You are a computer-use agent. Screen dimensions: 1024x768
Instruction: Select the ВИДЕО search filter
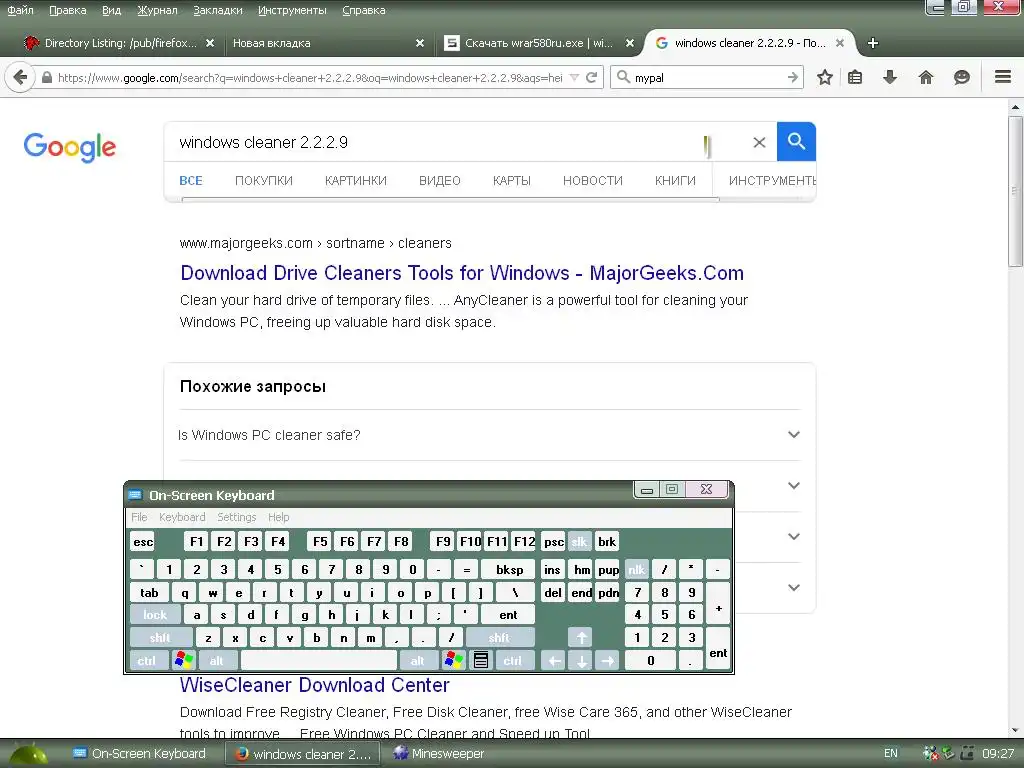click(440, 180)
